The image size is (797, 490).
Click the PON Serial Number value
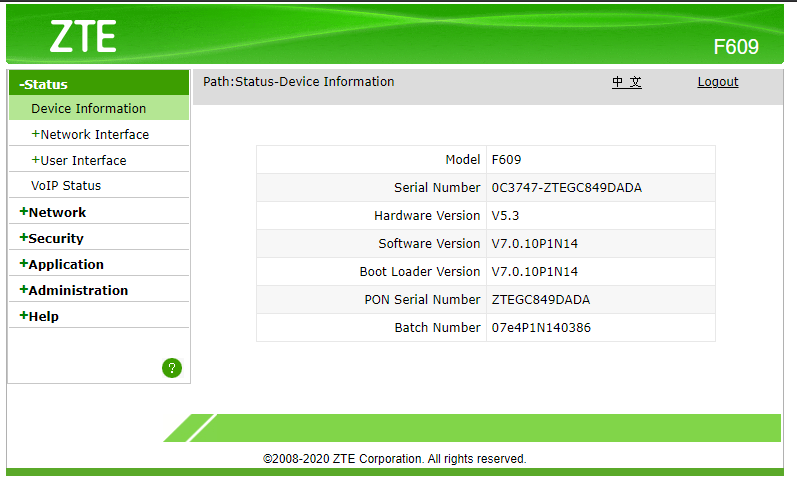coord(540,300)
